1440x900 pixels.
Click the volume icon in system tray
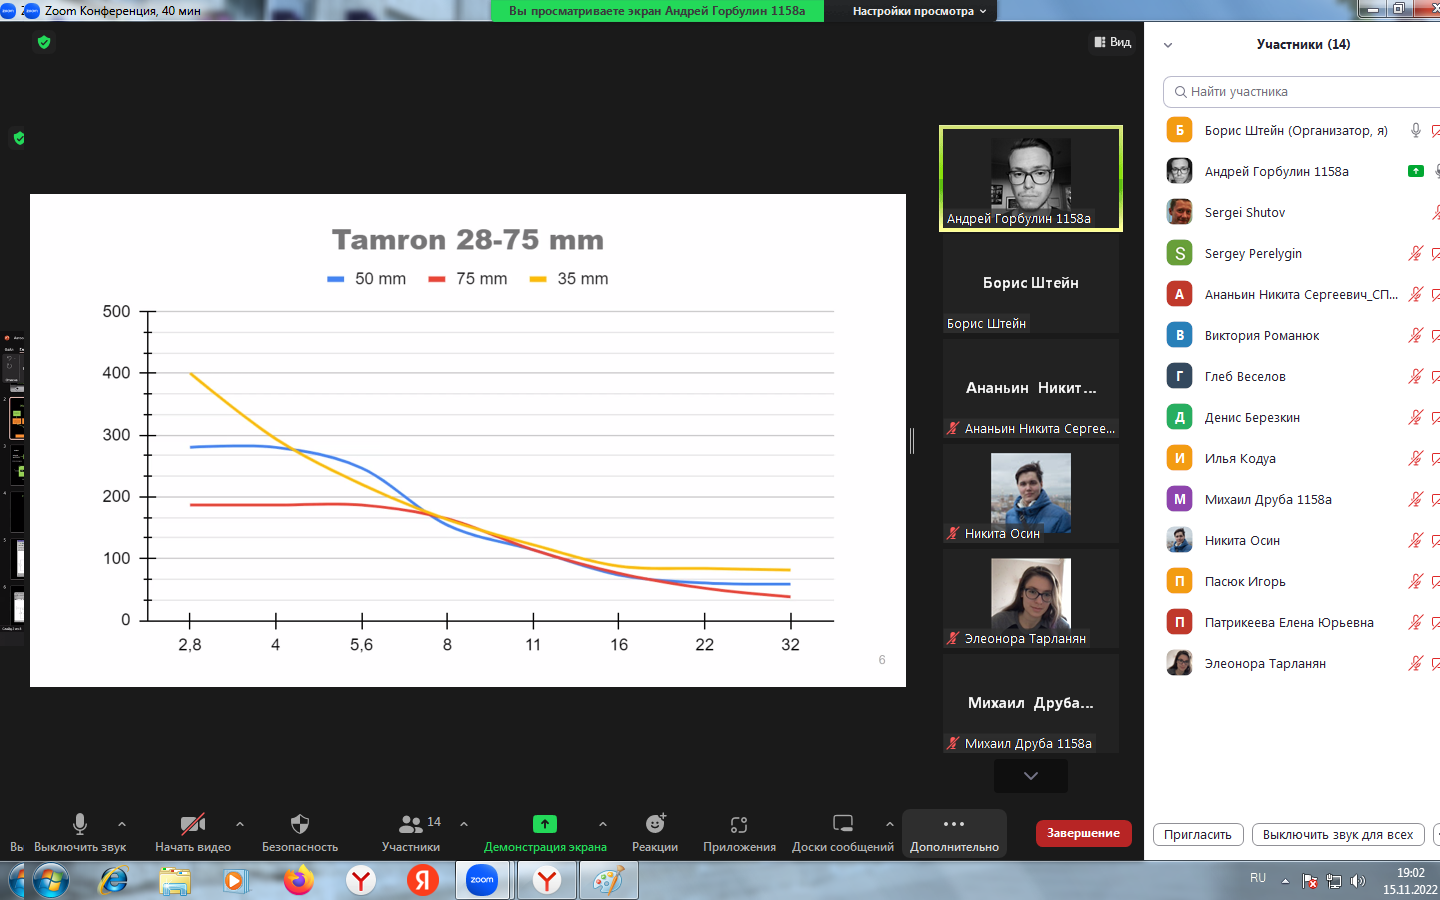pos(1357,881)
